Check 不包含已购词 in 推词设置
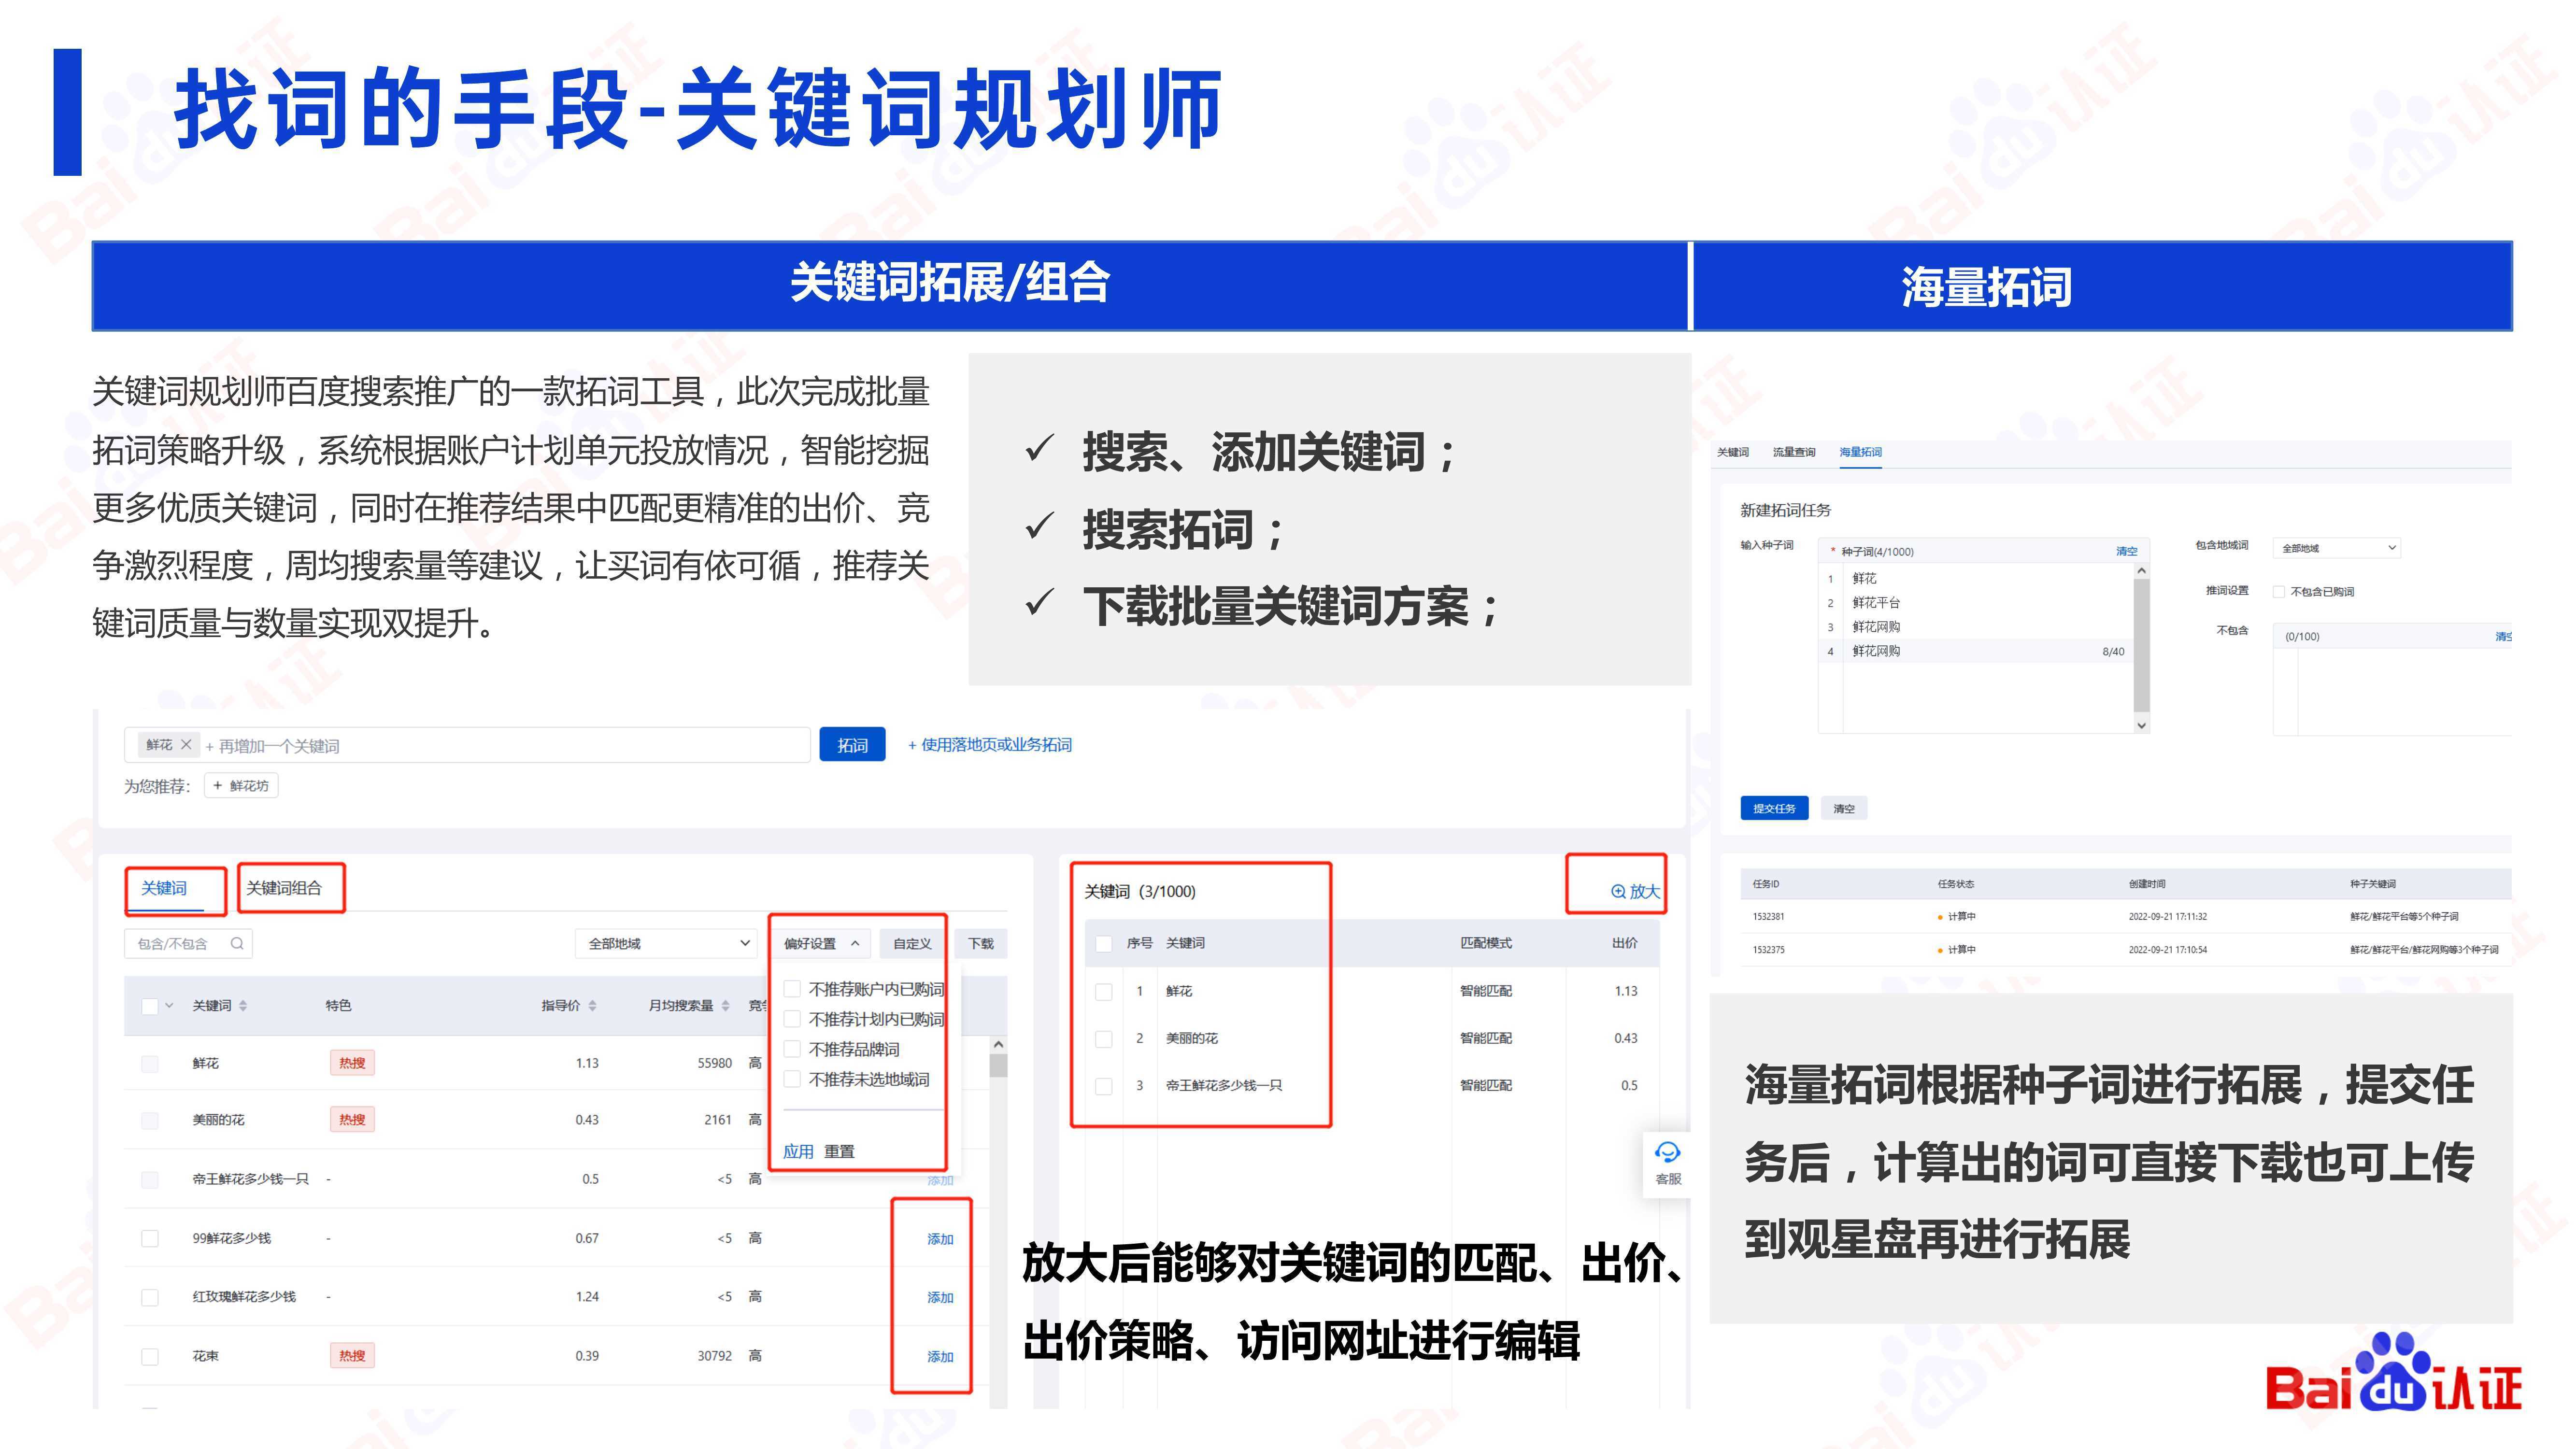The width and height of the screenshot is (2576, 1449). coord(2279,592)
